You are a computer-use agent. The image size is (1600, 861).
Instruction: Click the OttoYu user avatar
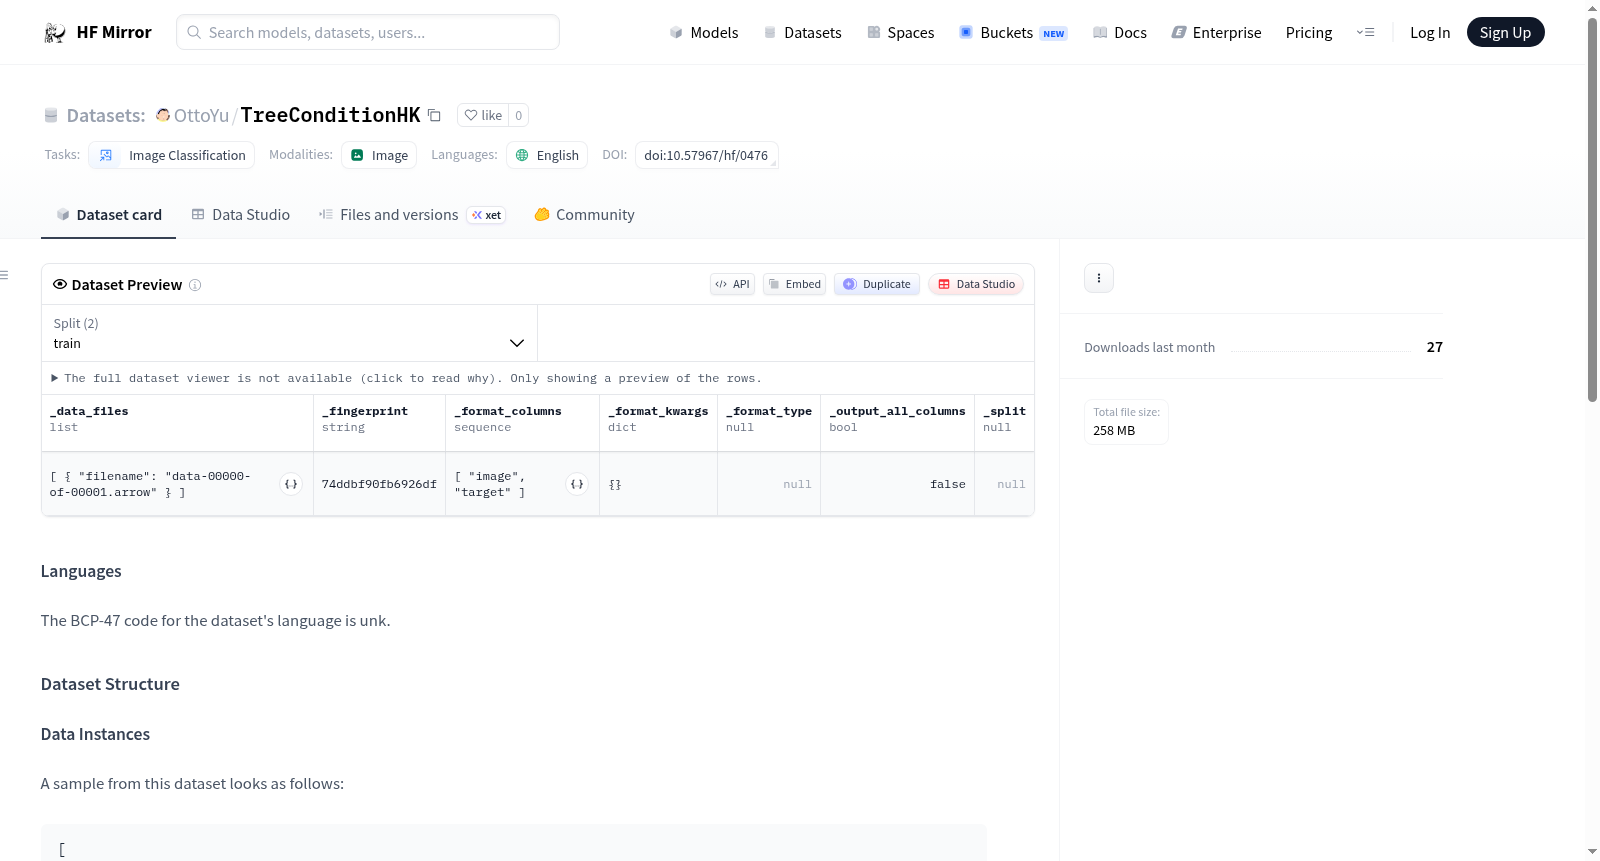click(163, 115)
